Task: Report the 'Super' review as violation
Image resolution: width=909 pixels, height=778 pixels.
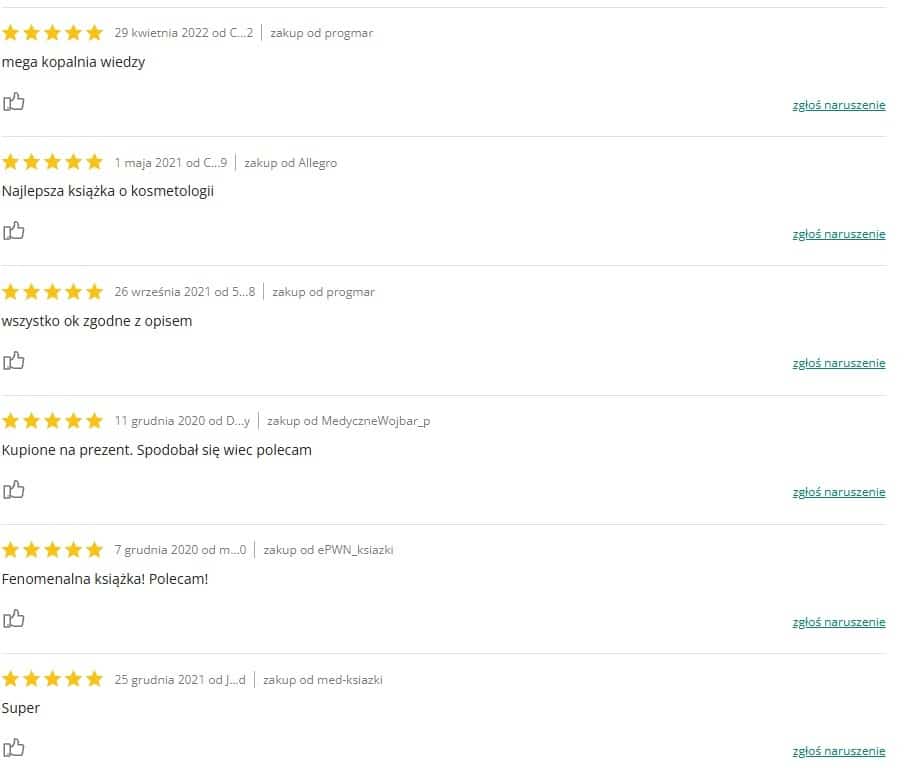Action: (838, 751)
